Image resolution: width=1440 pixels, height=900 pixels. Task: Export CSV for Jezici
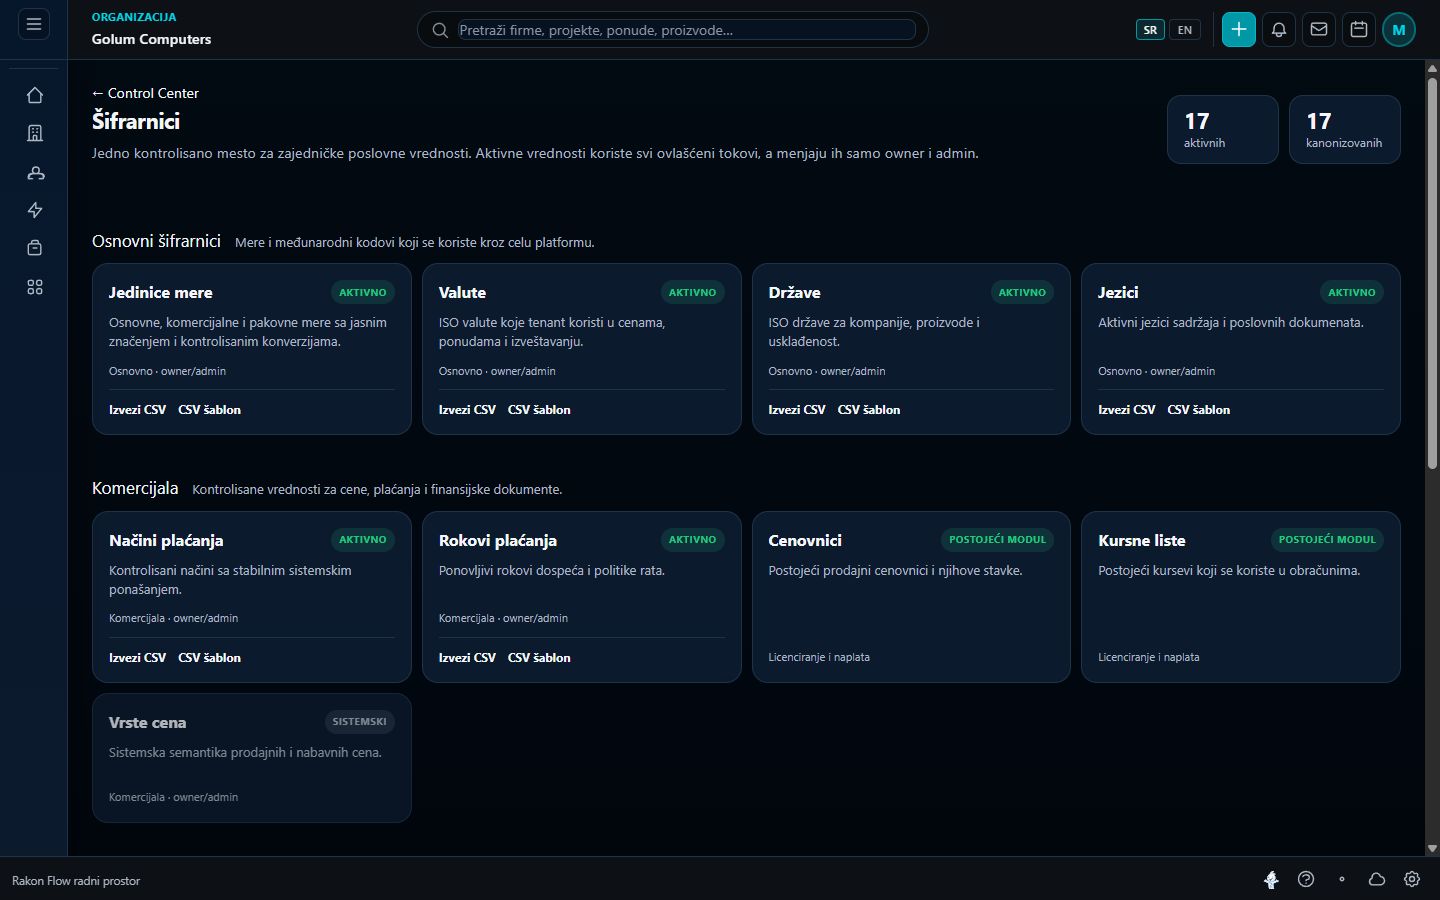coord(1126,410)
